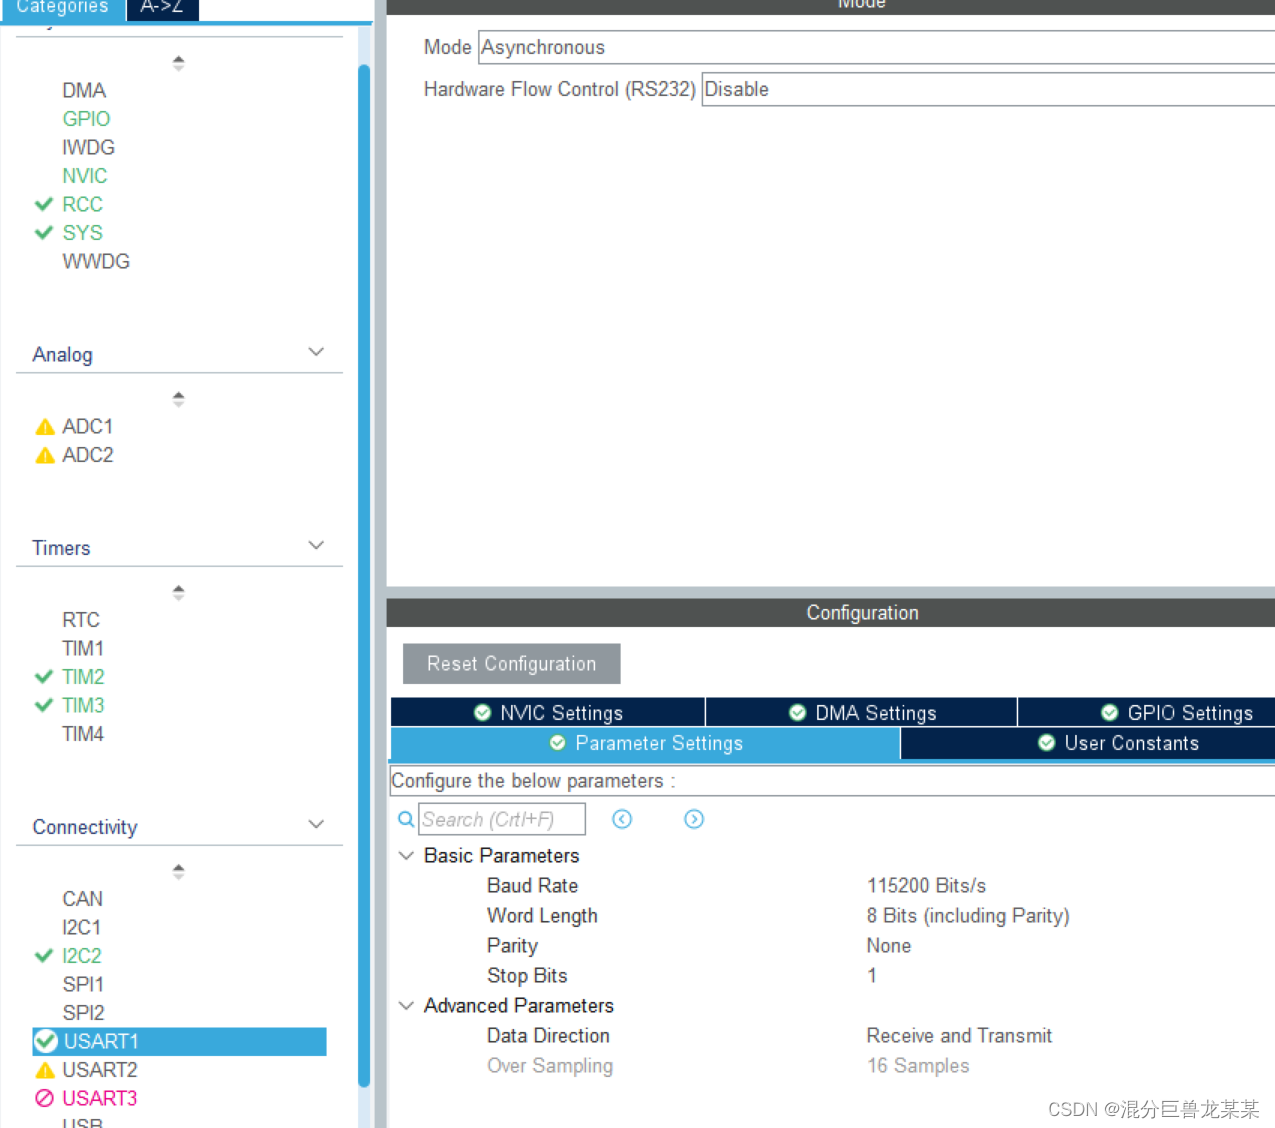Collapse the Advanced Parameters group
Screen dimensions: 1275x1128
(x=406, y=1006)
